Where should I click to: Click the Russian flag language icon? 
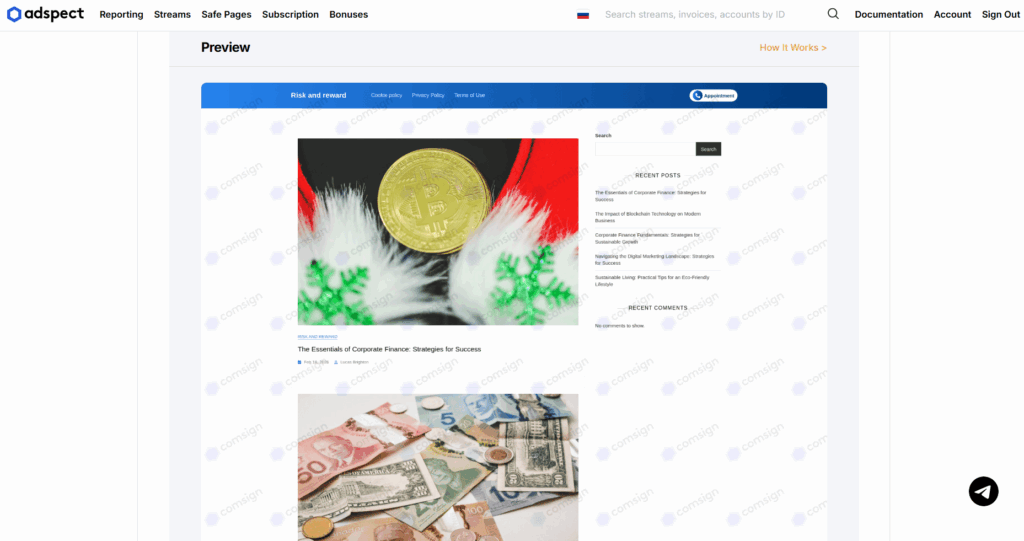tap(583, 14)
